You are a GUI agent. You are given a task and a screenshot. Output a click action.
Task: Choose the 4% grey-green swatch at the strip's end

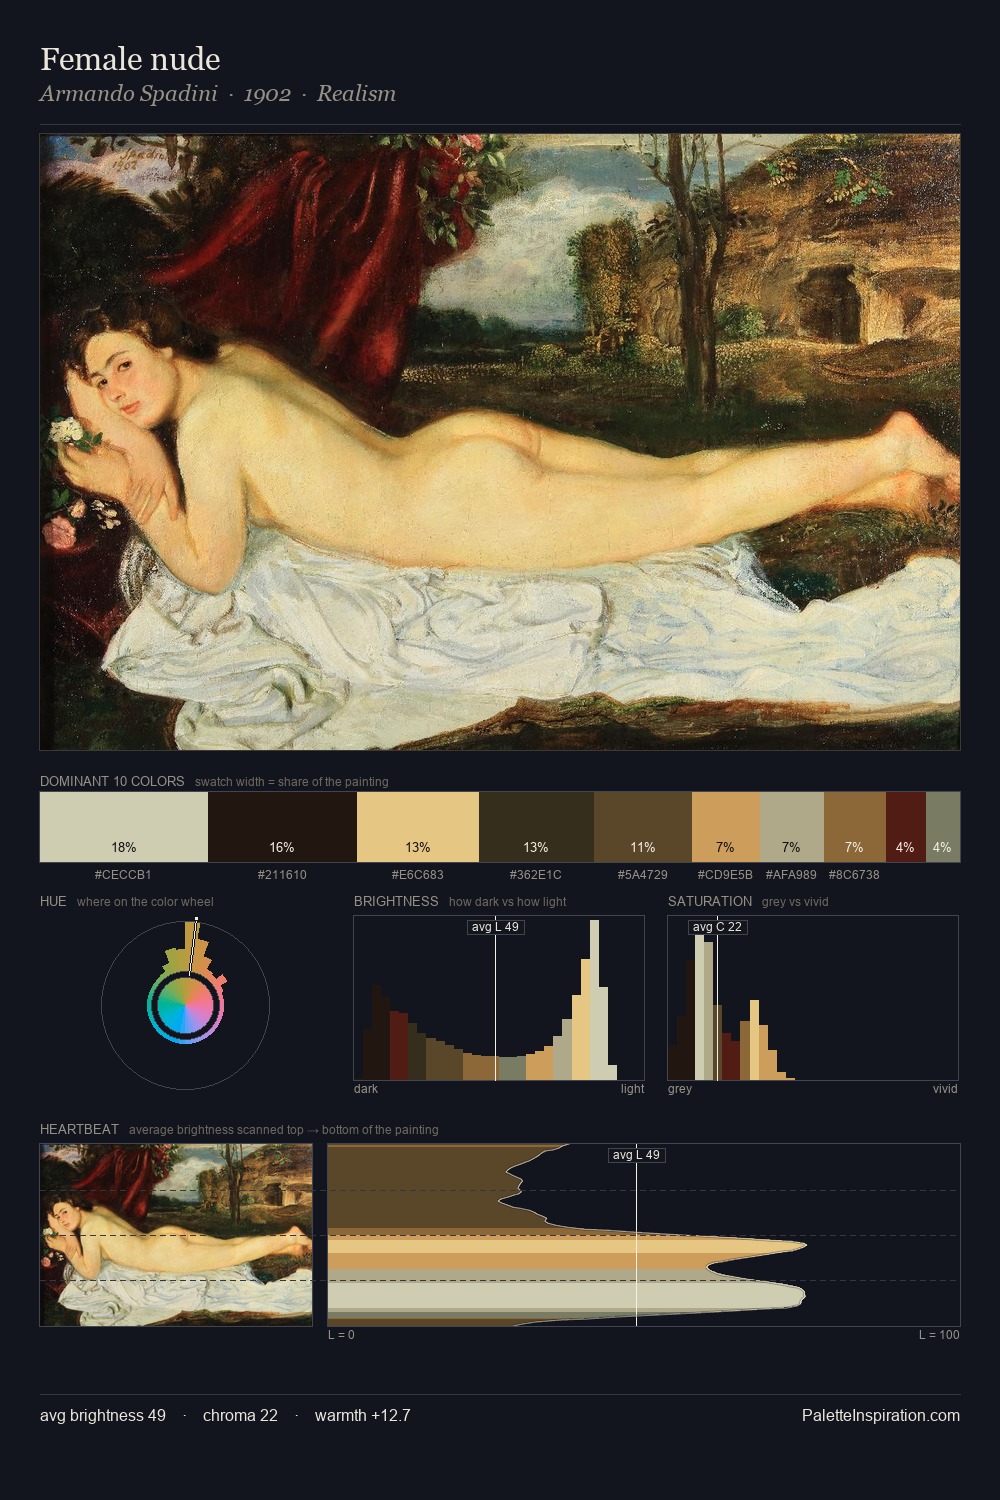[943, 827]
